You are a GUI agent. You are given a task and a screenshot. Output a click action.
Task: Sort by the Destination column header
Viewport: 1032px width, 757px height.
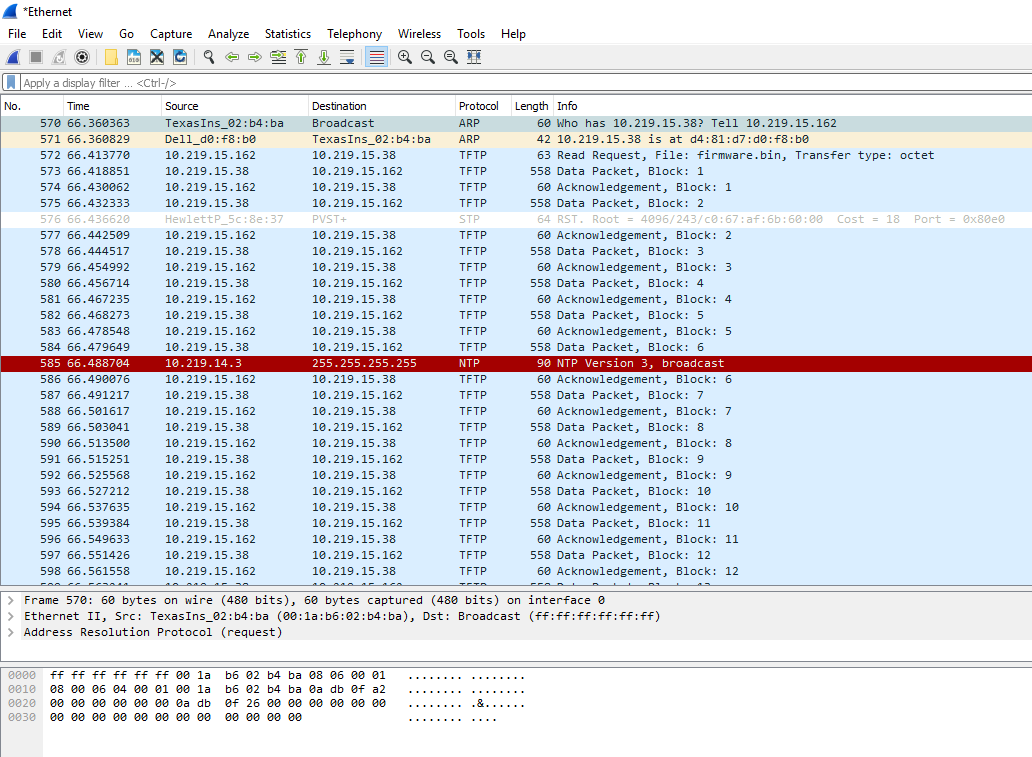[382, 106]
